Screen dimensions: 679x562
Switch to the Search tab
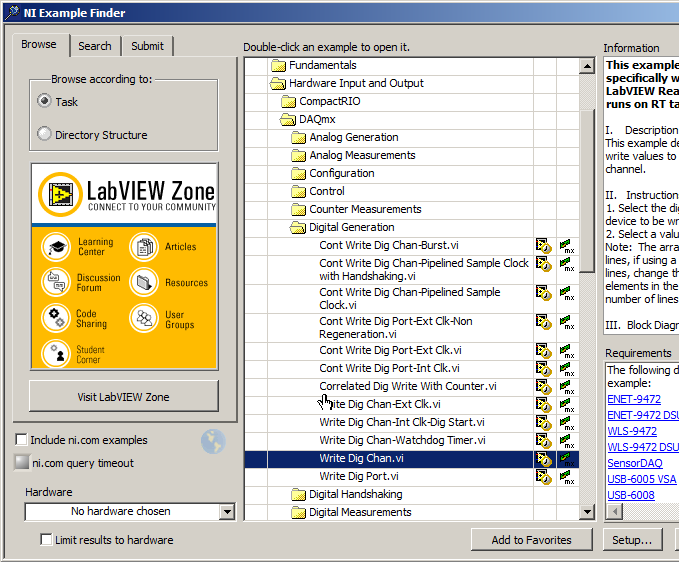(95, 46)
